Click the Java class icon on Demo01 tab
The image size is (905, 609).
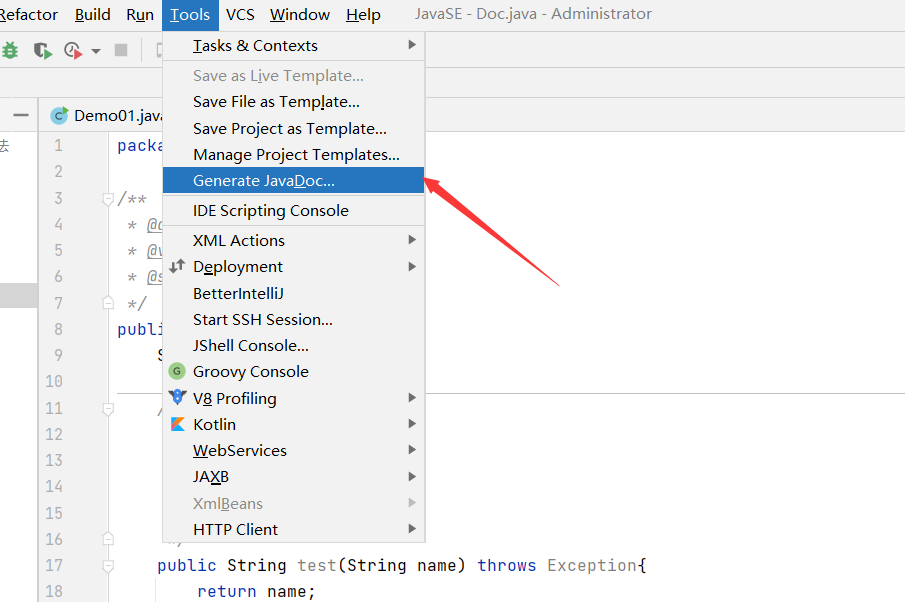point(59,115)
